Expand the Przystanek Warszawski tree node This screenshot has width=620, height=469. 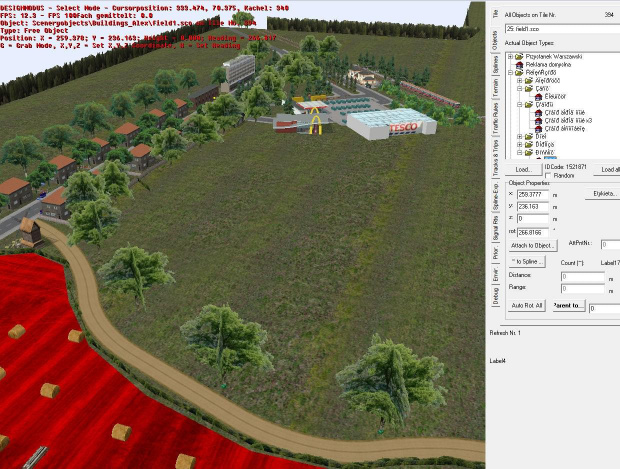click(x=510, y=57)
